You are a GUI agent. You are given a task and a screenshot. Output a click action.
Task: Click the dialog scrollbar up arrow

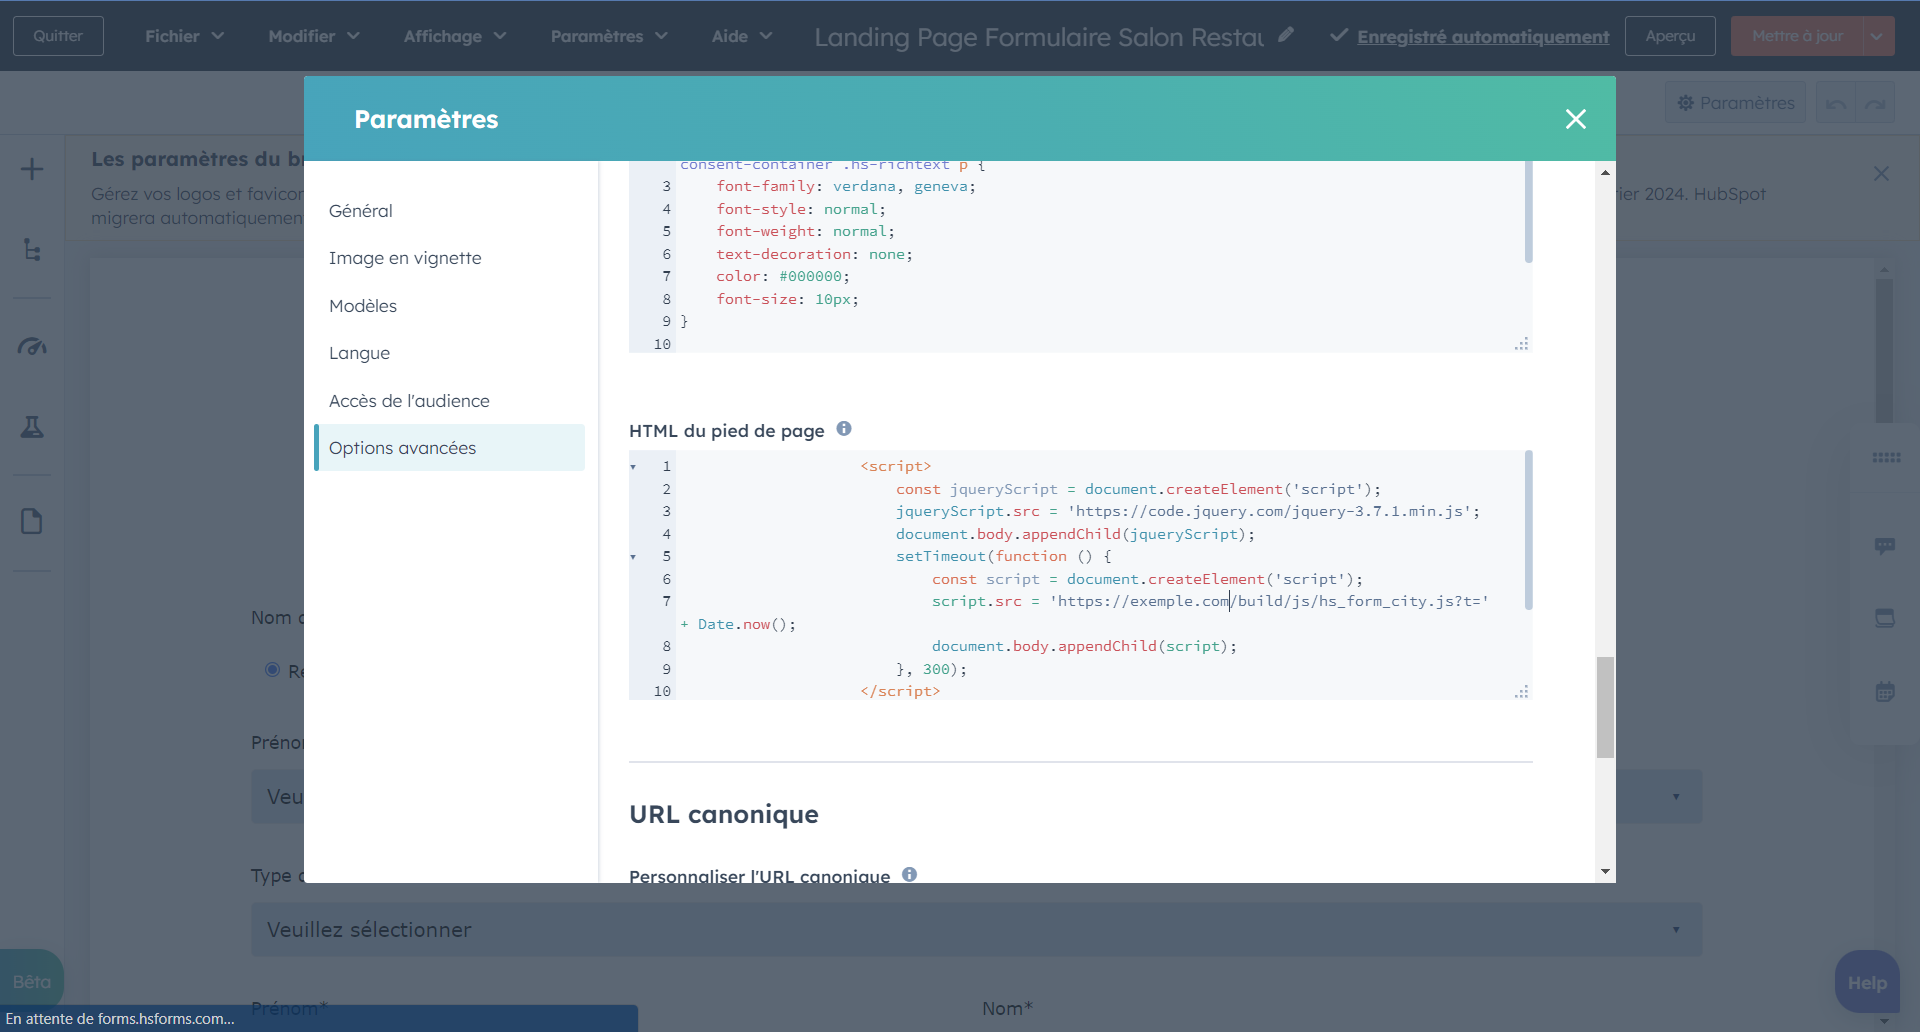click(1605, 173)
